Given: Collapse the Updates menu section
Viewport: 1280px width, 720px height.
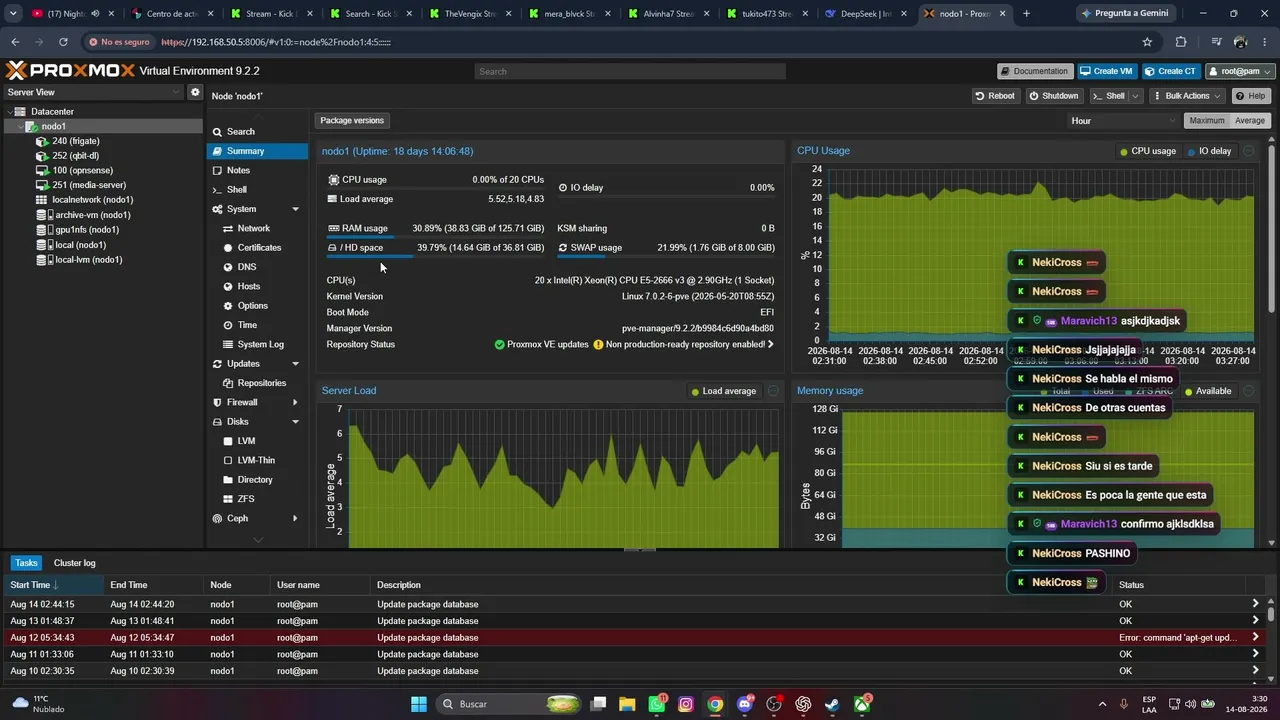Looking at the screenshot, I should pyautogui.click(x=295, y=364).
